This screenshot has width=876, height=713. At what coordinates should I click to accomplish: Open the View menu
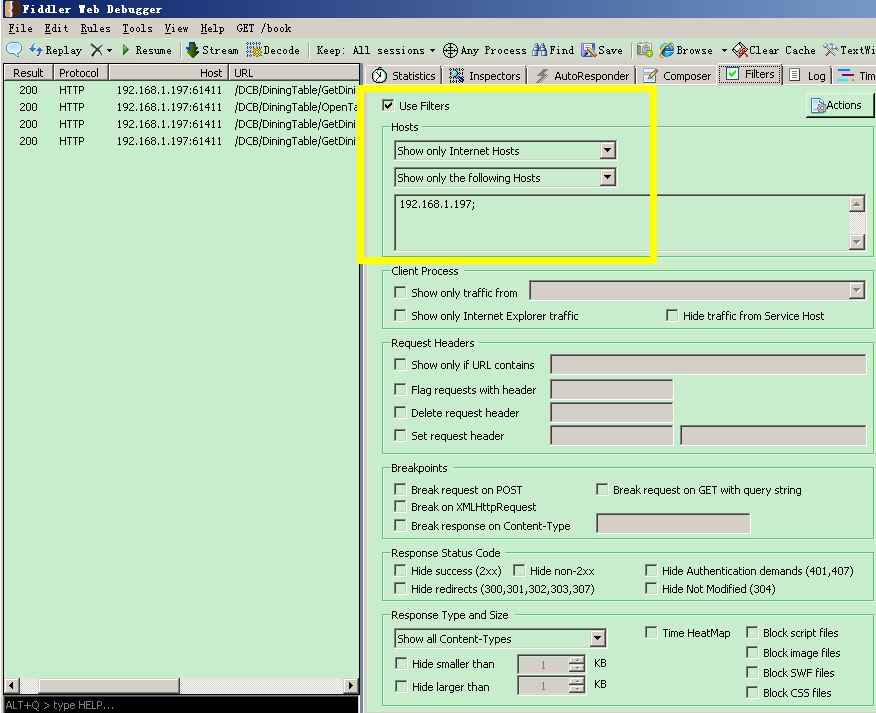coord(177,28)
